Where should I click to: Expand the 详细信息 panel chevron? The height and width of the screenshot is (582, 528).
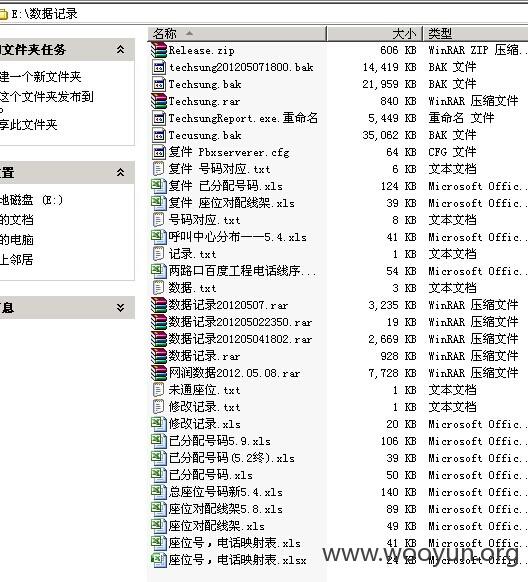coord(120,307)
